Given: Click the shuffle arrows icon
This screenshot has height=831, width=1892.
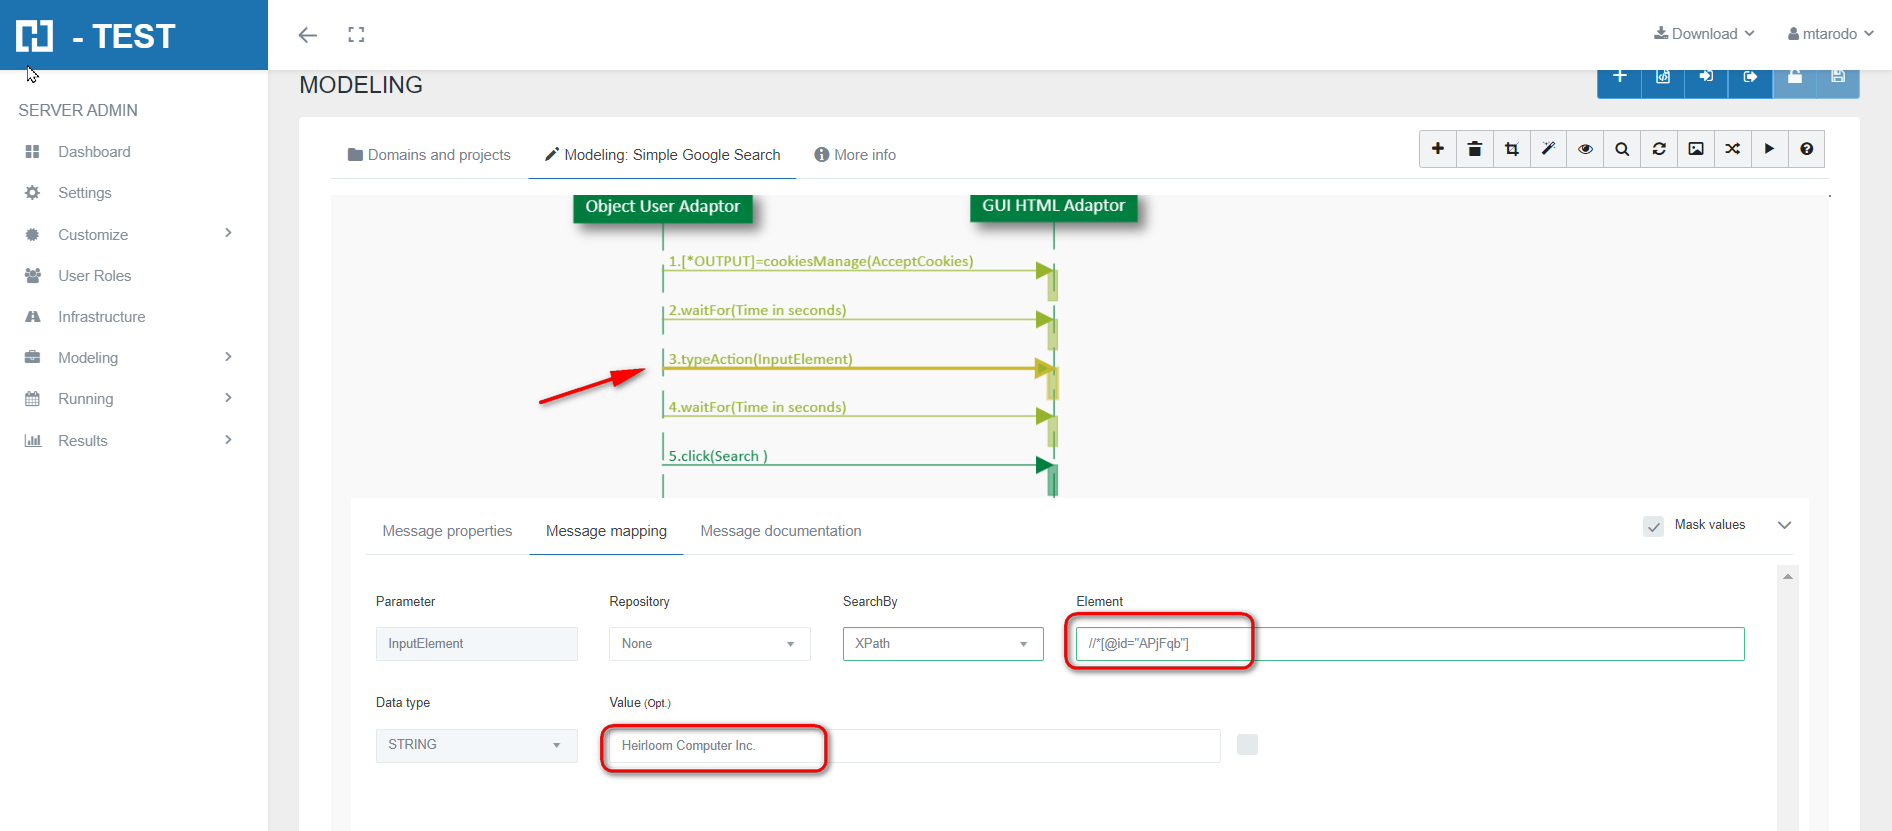Looking at the screenshot, I should (1733, 149).
